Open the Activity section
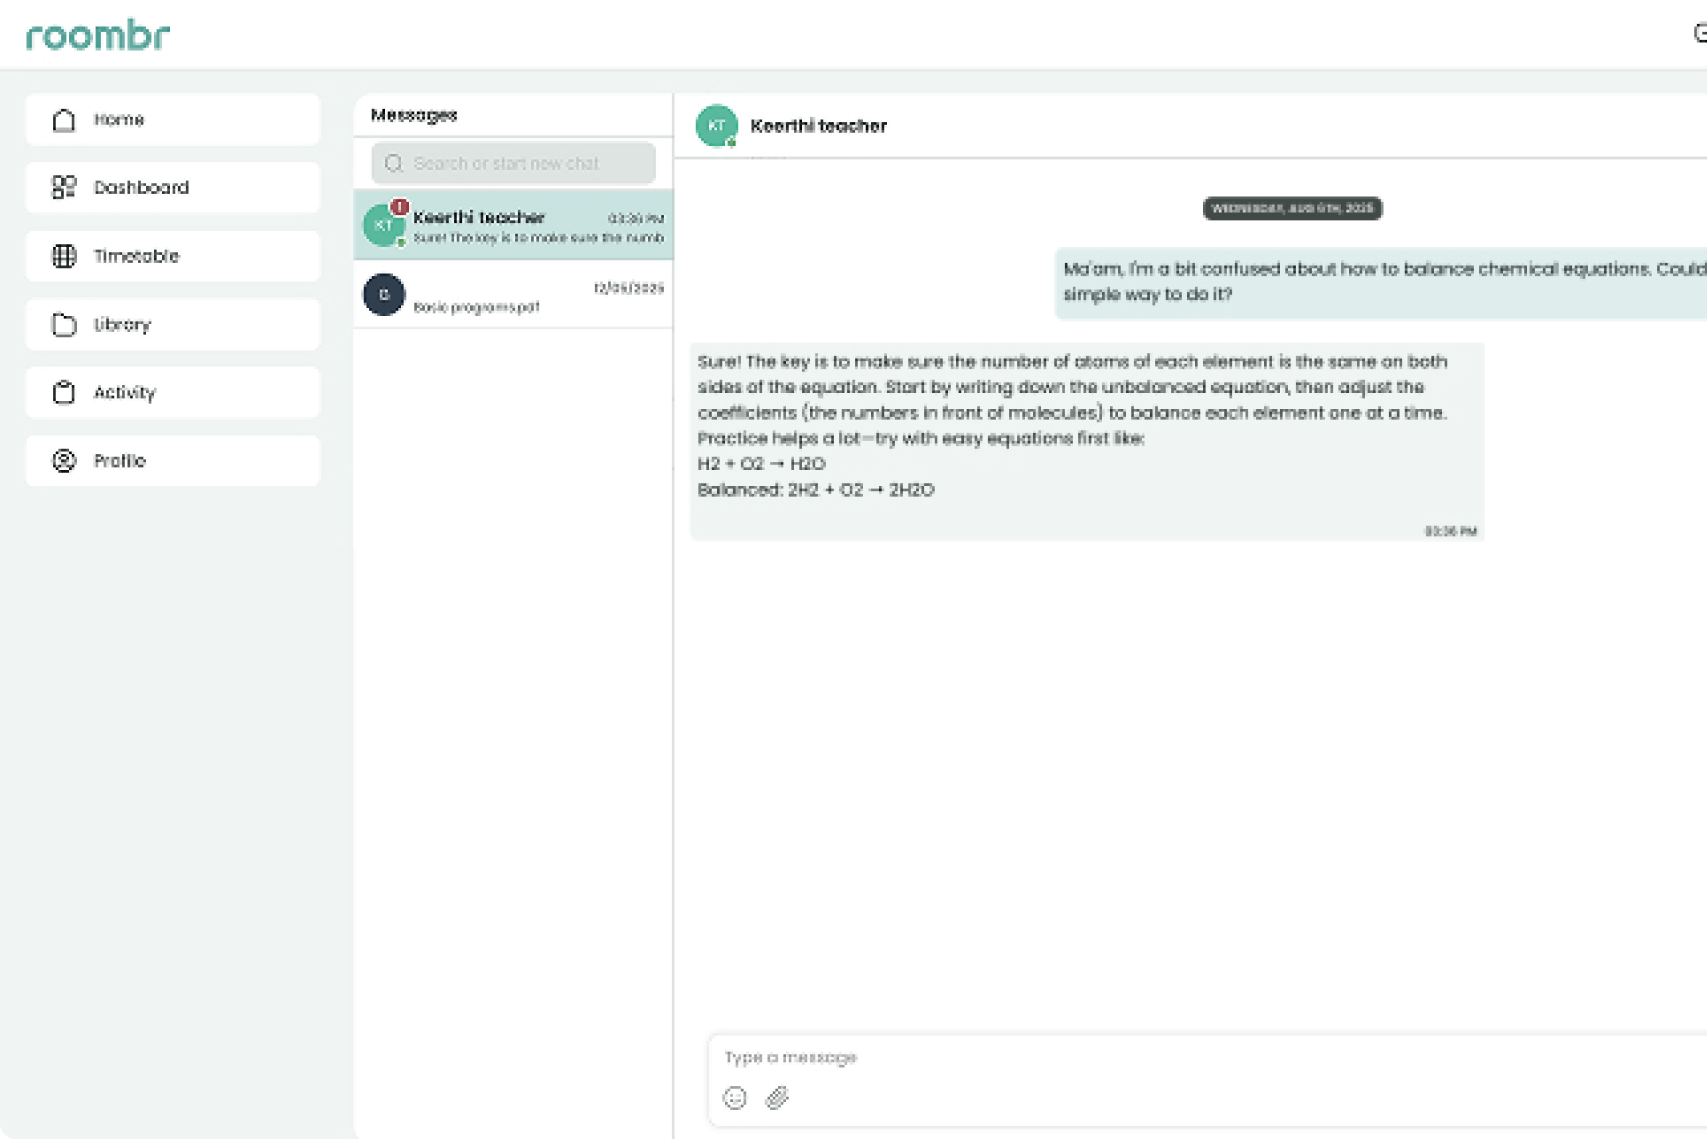The image size is (1707, 1139). pos(173,392)
